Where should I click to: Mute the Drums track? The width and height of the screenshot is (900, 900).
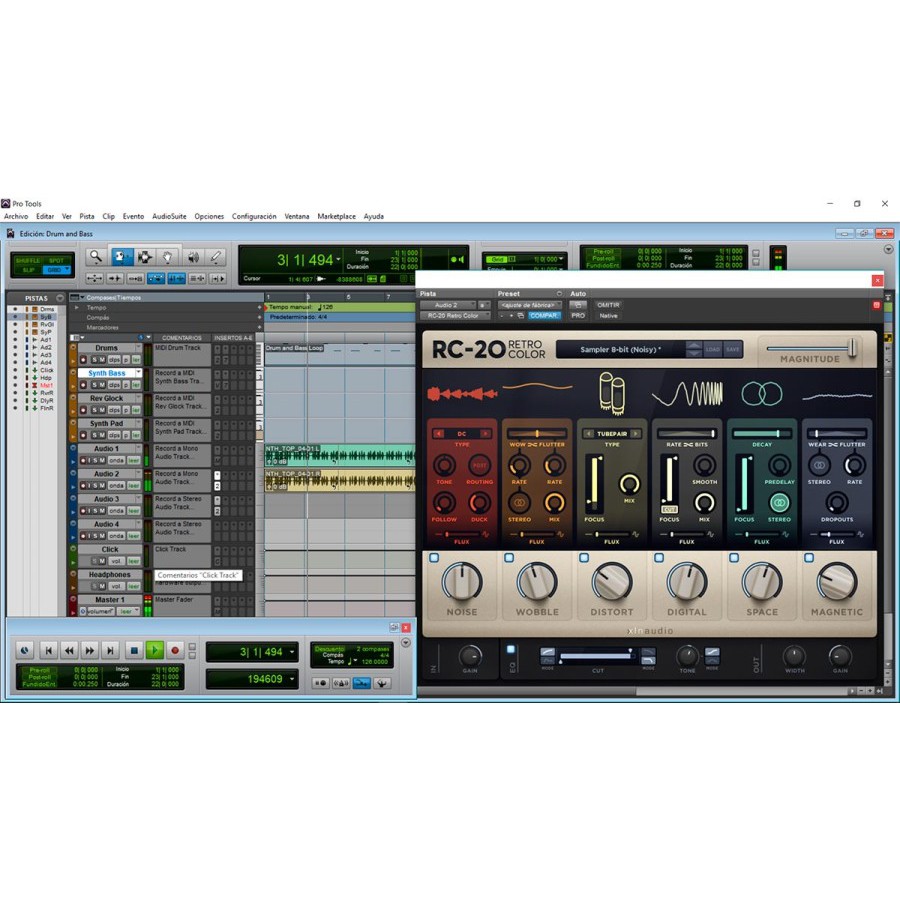pos(102,360)
